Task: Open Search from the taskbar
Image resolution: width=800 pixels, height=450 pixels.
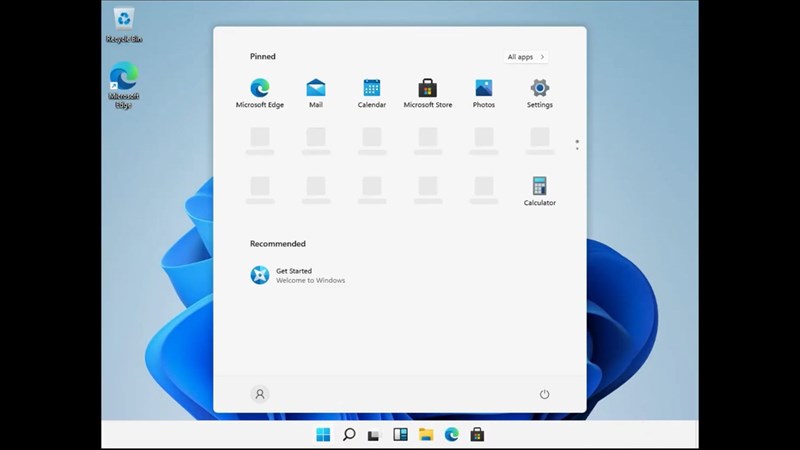Action: [349, 434]
